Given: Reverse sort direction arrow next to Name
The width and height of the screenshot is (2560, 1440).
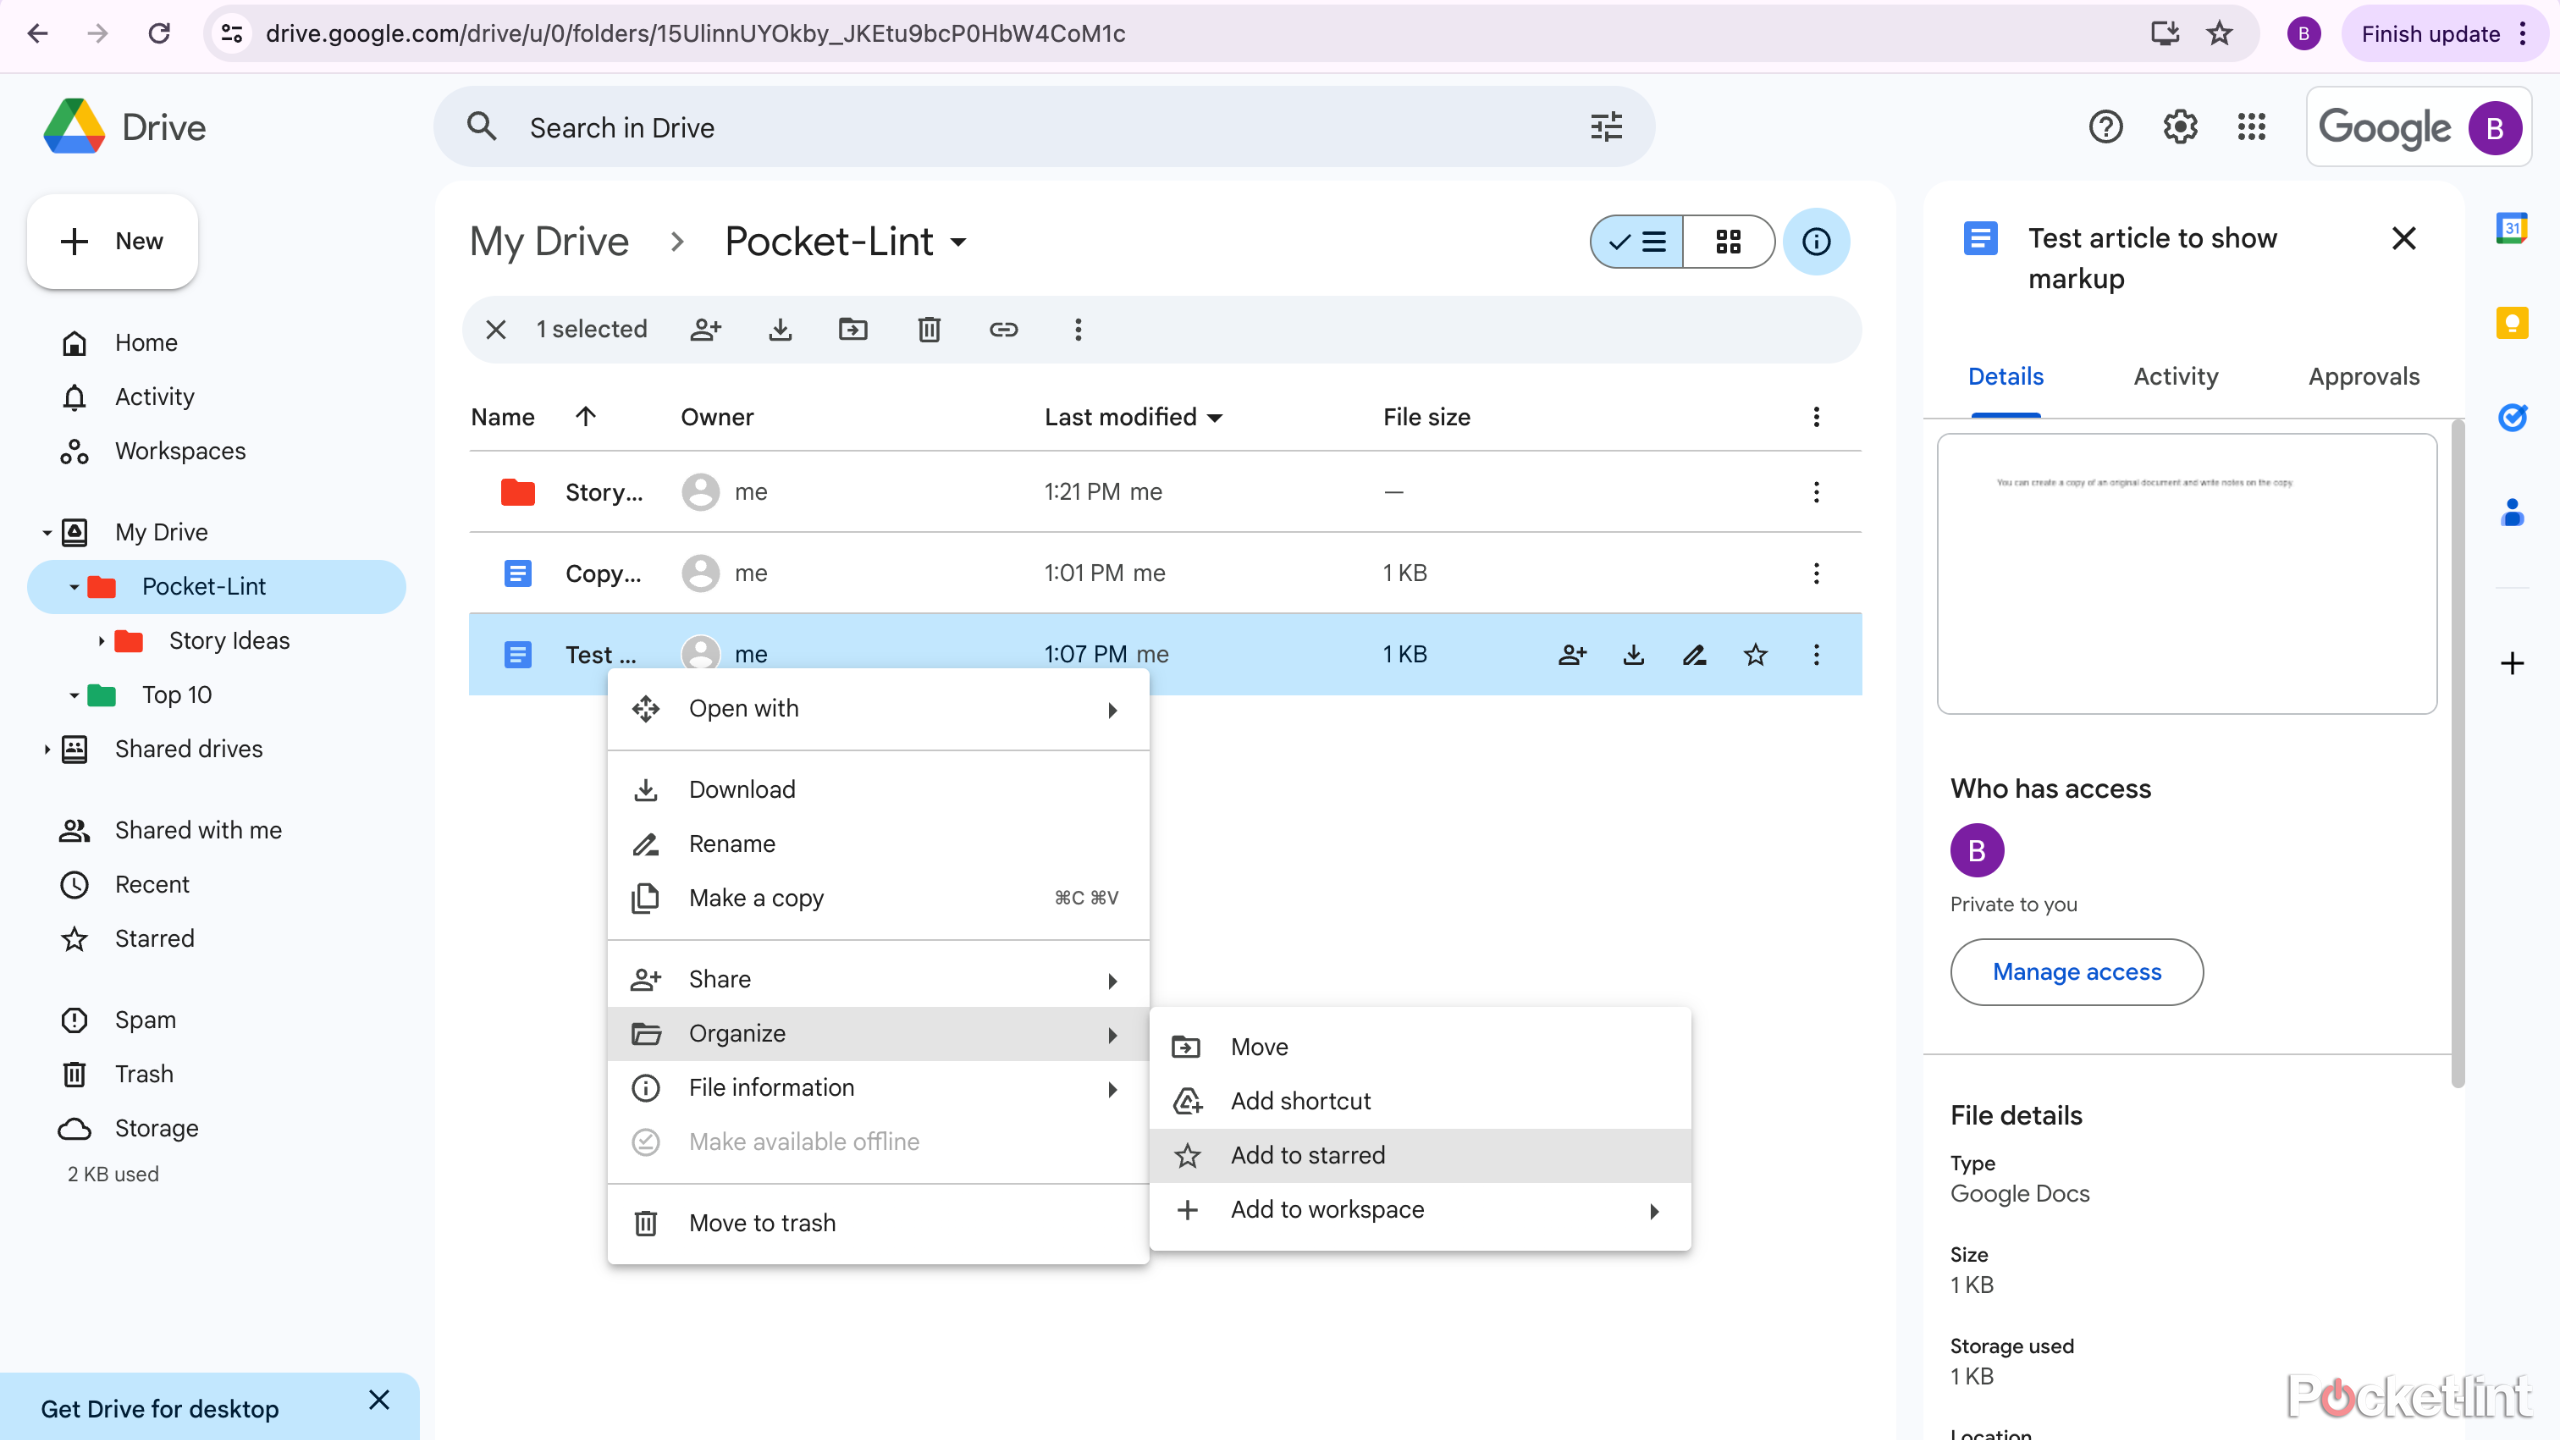Looking at the screenshot, I should click(586, 416).
